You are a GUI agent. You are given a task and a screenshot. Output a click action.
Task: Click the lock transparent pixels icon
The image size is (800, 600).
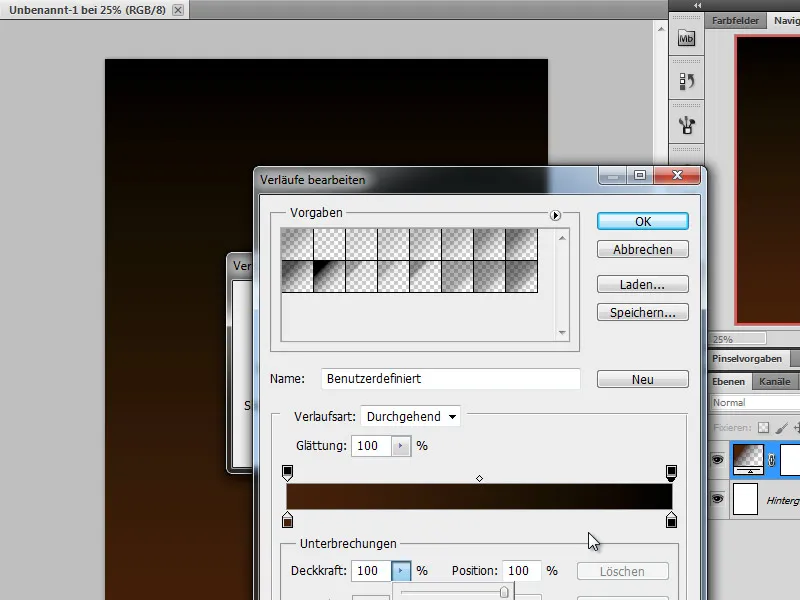pos(763,428)
